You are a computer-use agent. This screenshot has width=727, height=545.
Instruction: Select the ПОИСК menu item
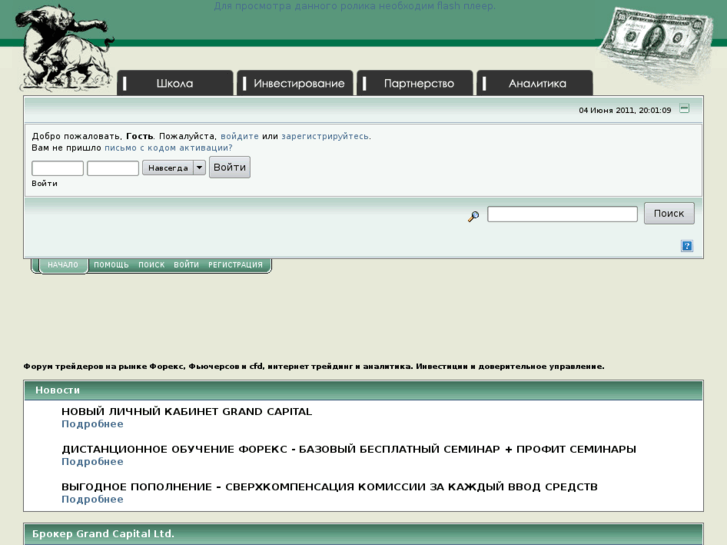[152, 265]
